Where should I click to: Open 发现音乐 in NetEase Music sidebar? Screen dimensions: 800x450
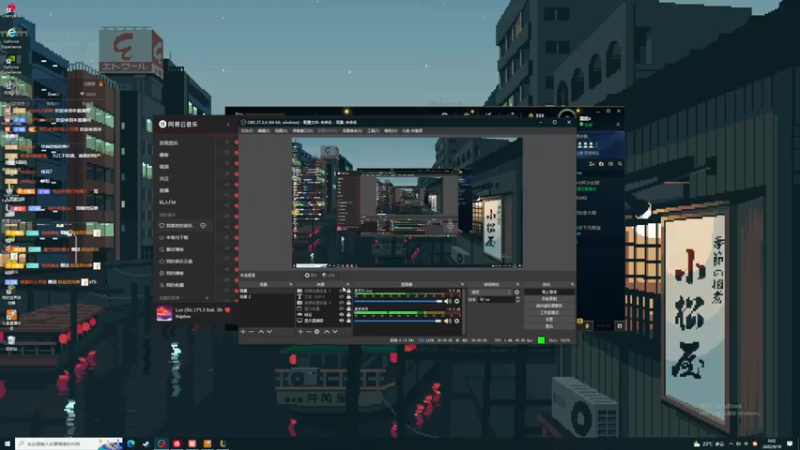169,143
